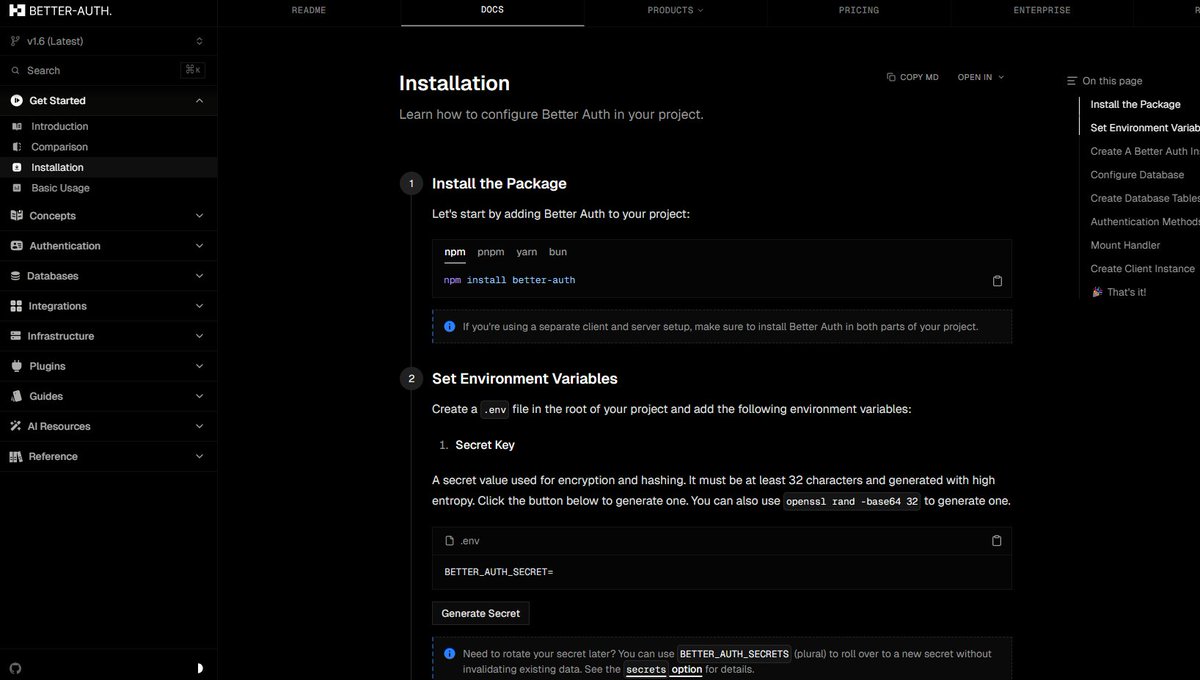This screenshot has height=680, width=1200.
Task: Click the git branch icon beside v1.6
Action: (x=15, y=41)
